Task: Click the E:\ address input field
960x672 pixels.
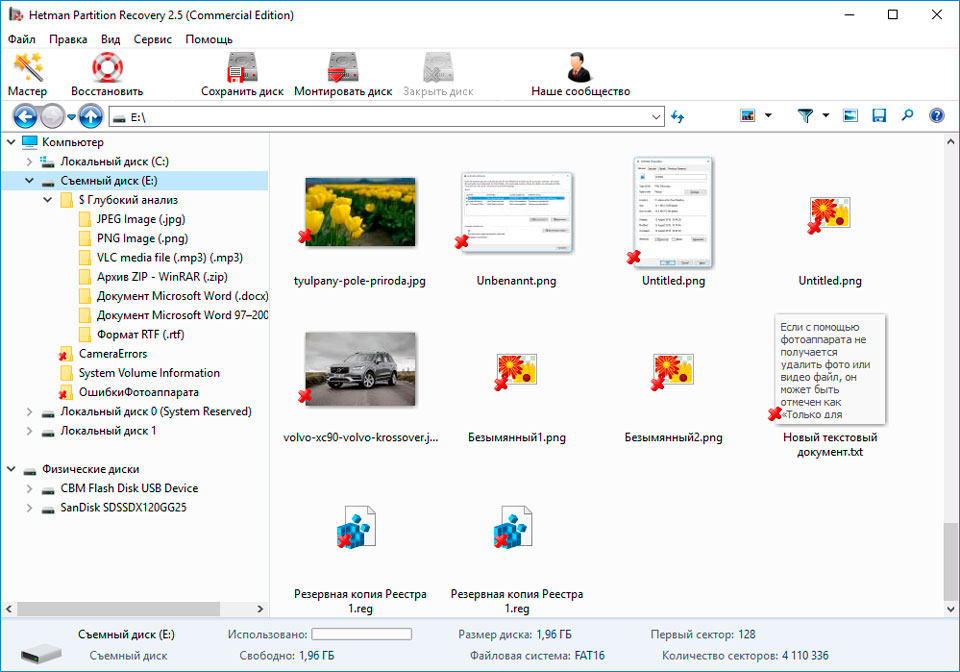Action: [386, 117]
